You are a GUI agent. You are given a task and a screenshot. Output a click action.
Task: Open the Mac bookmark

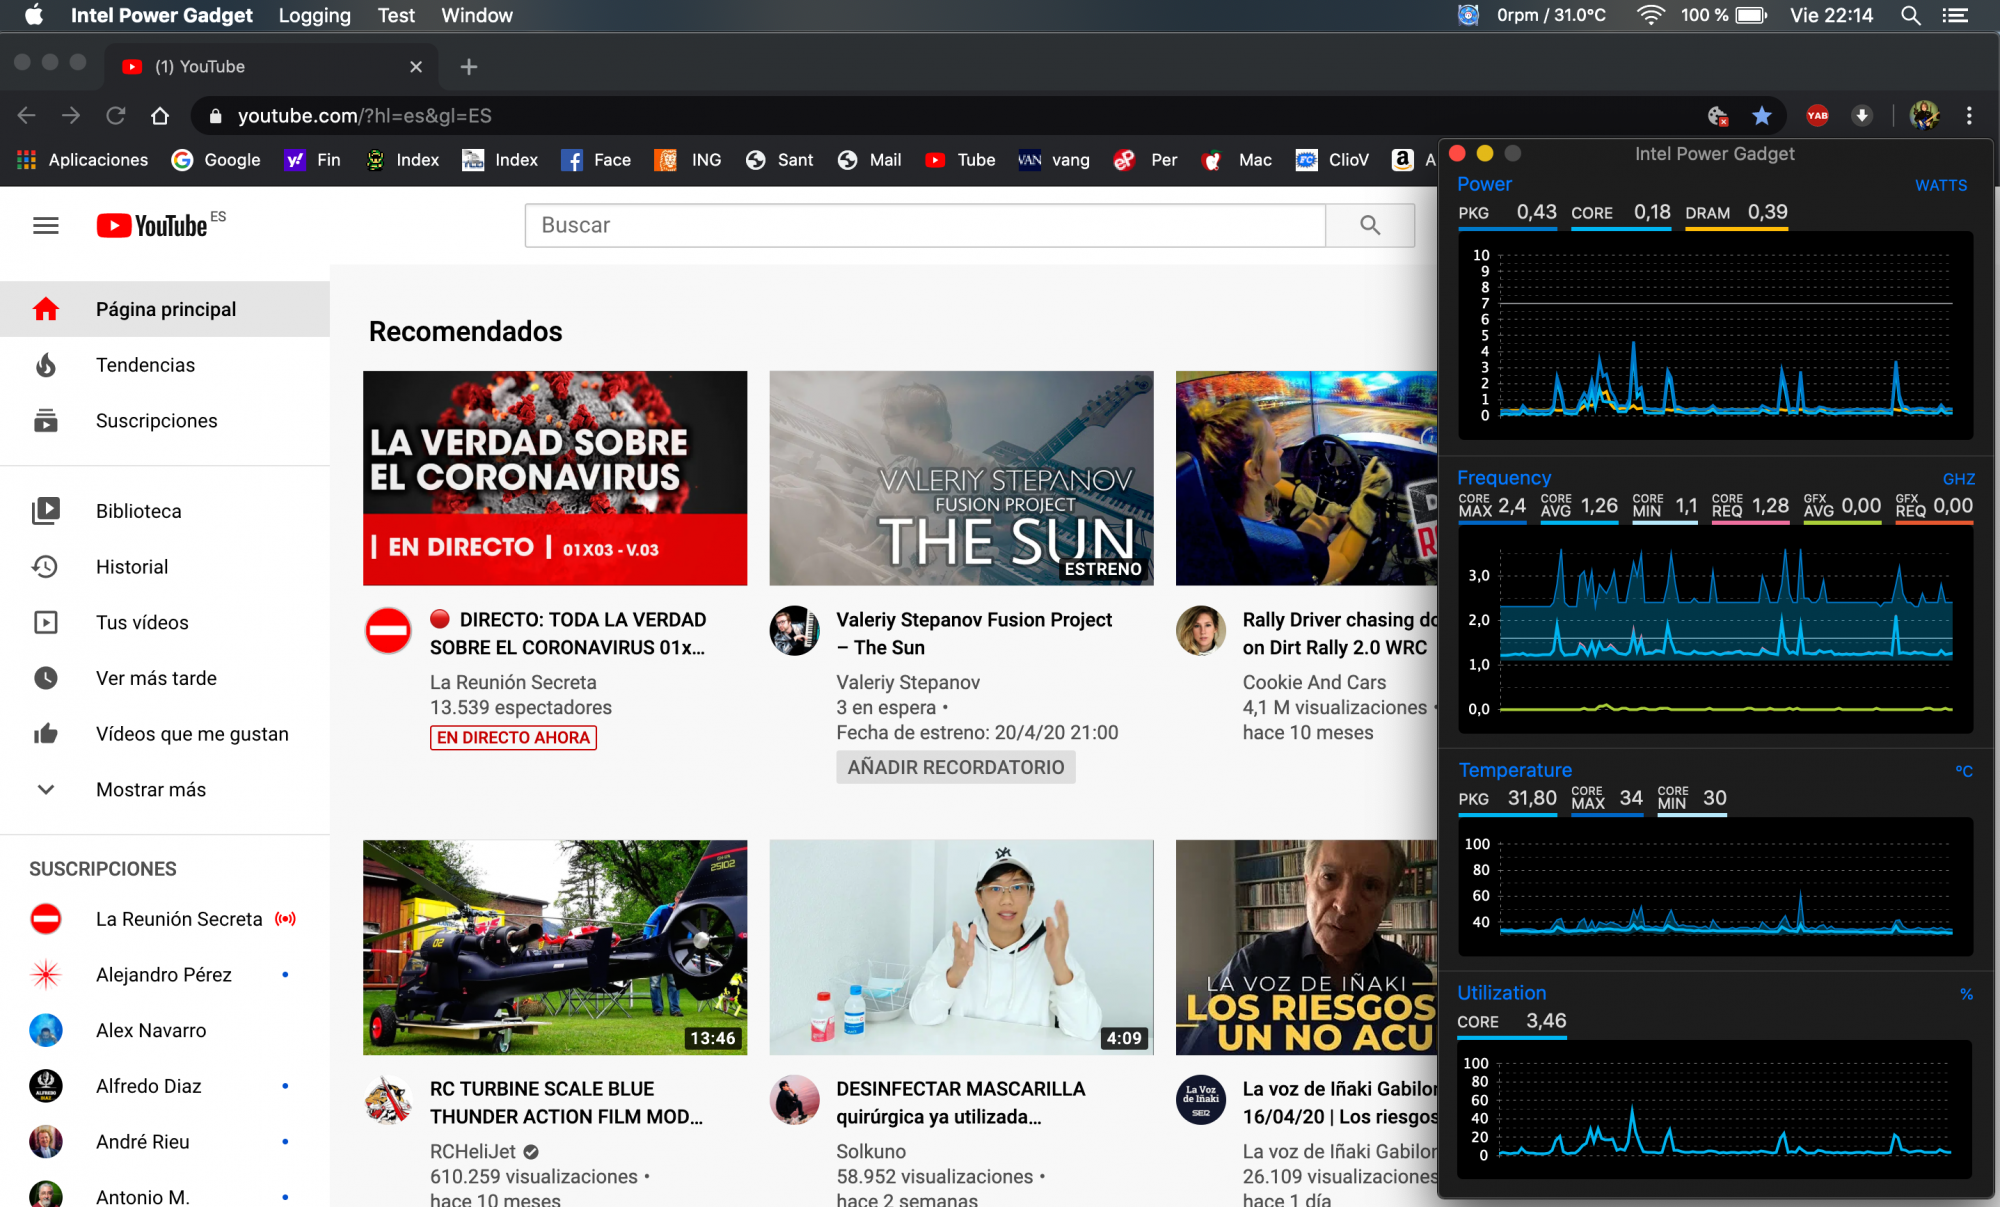1237,160
